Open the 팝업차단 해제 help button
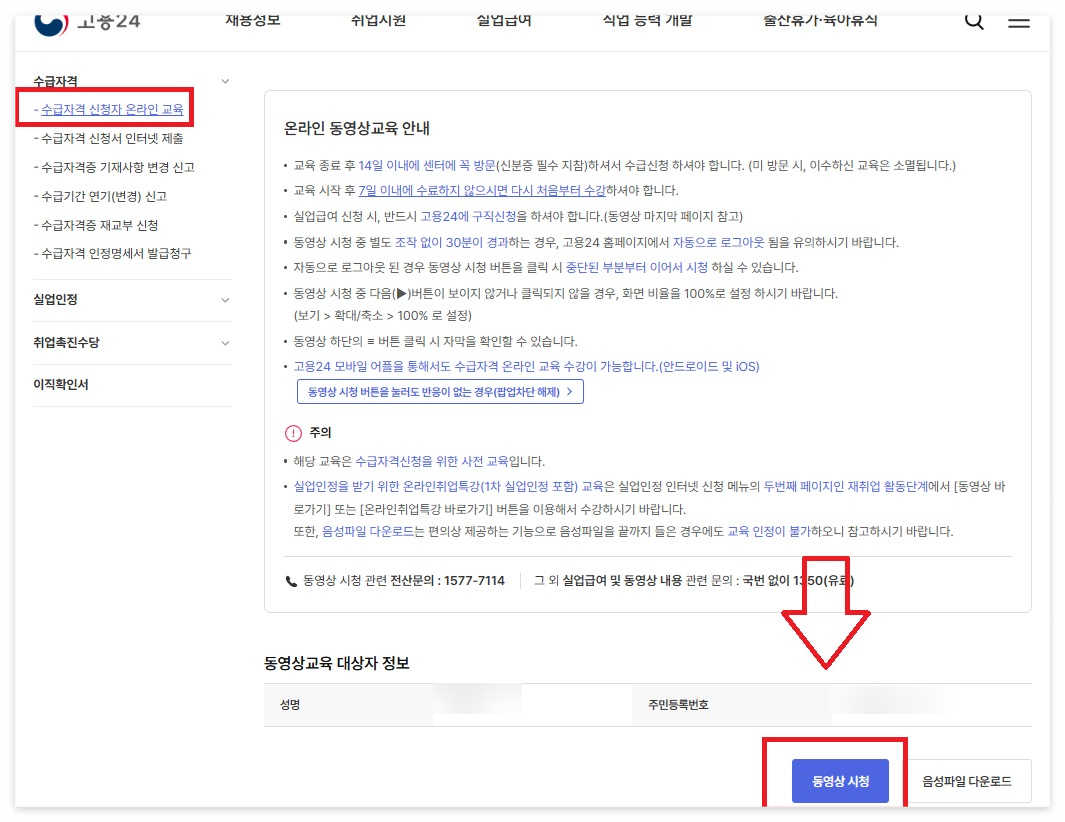 (440, 392)
